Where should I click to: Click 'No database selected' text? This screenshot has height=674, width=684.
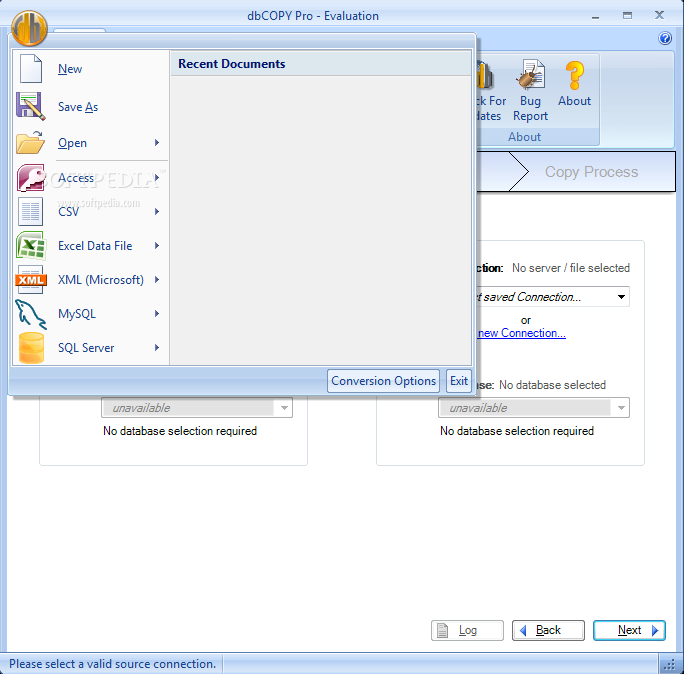(552, 385)
